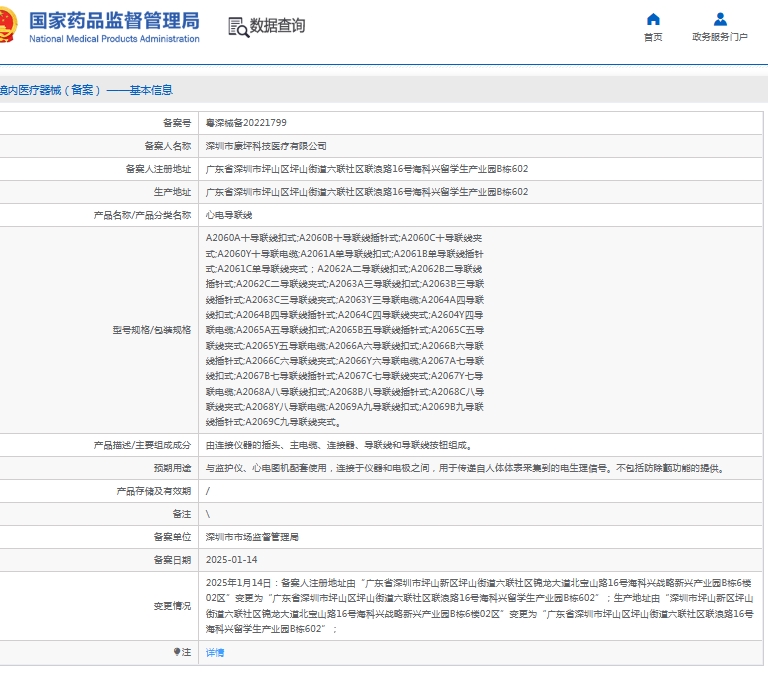Click the 备案人注册地址 row label

(158, 169)
